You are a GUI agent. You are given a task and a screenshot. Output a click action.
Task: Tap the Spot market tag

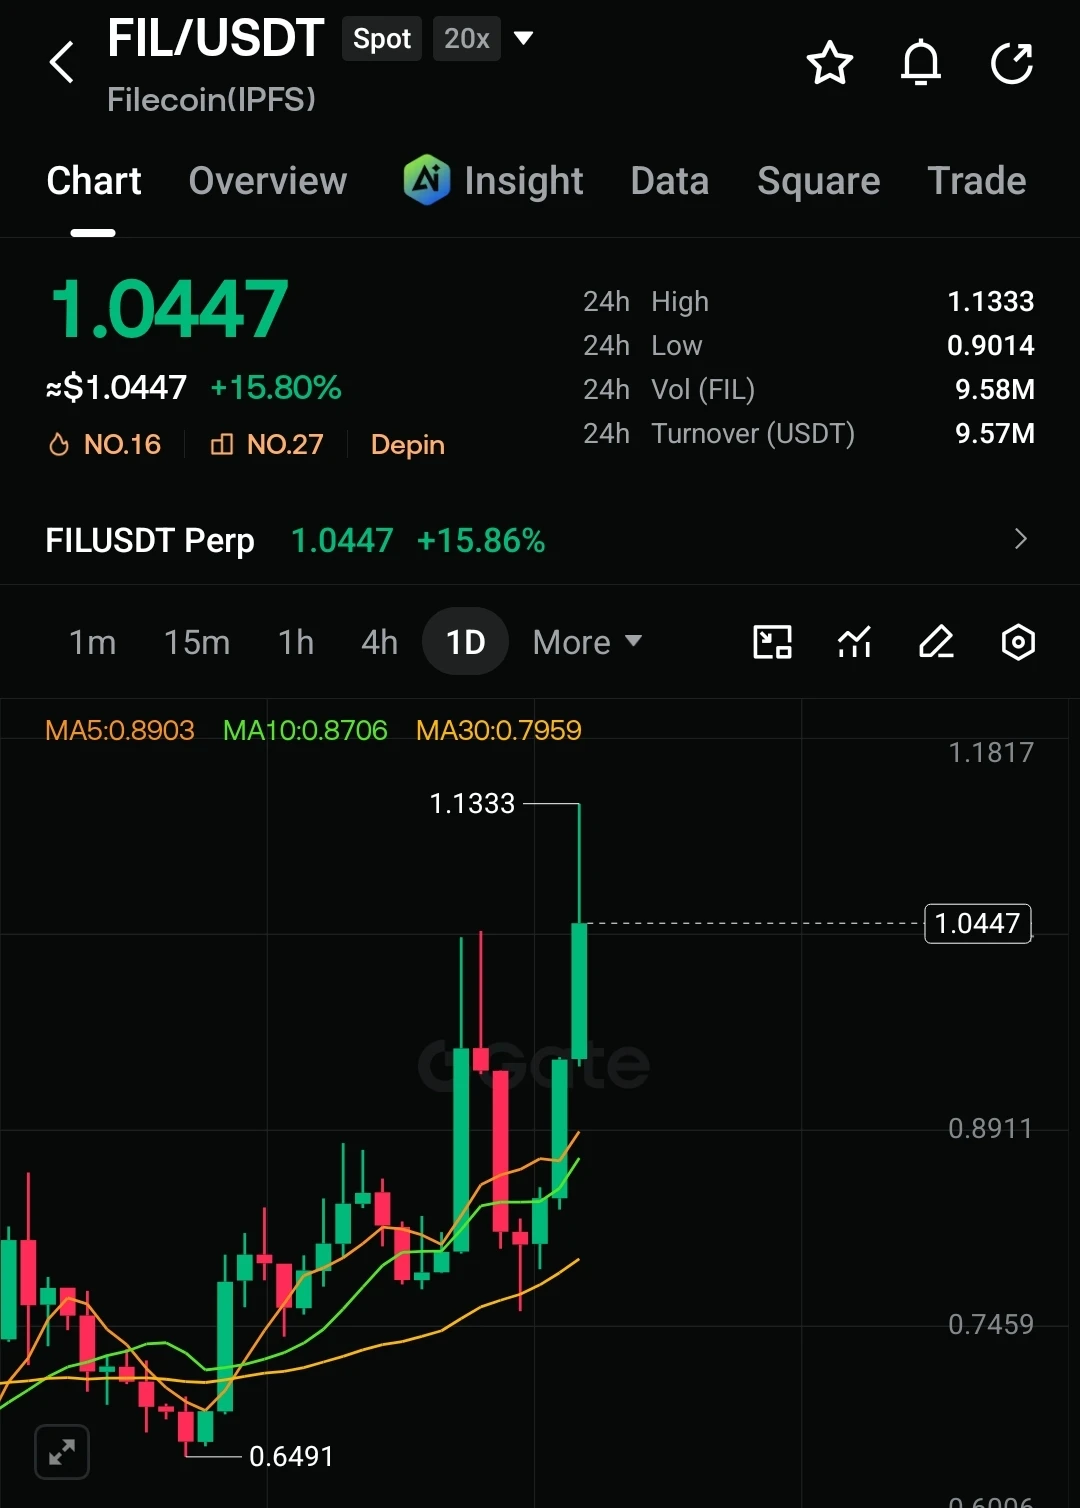click(382, 39)
